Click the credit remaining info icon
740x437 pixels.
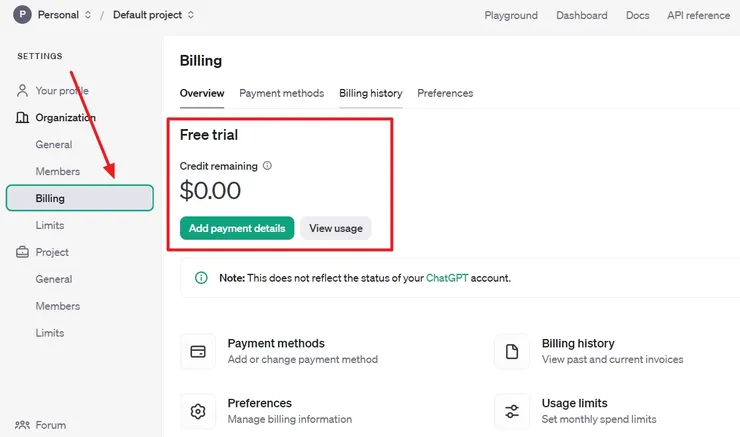click(x=267, y=166)
